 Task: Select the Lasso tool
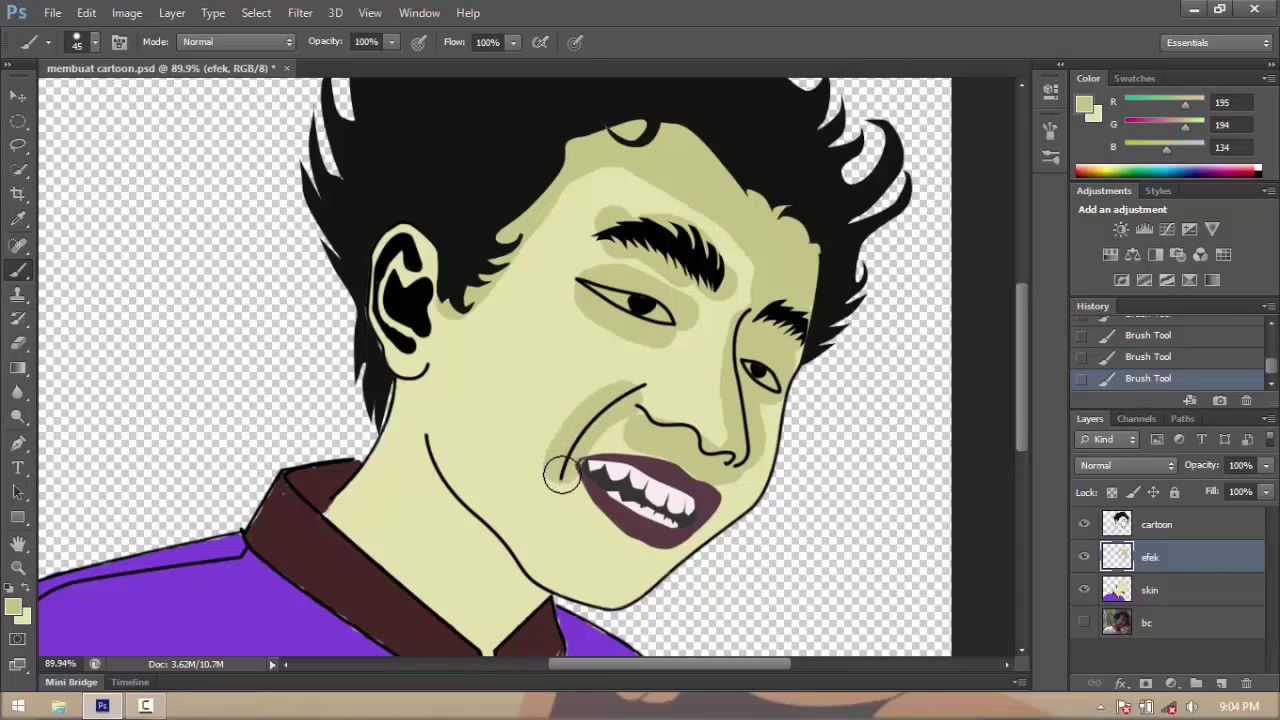point(18,143)
